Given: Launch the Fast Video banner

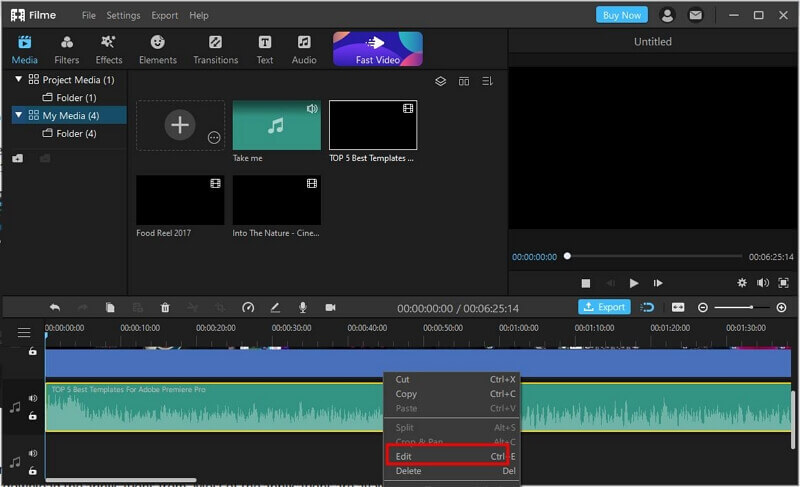Looking at the screenshot, I should [x=378, y=49].
